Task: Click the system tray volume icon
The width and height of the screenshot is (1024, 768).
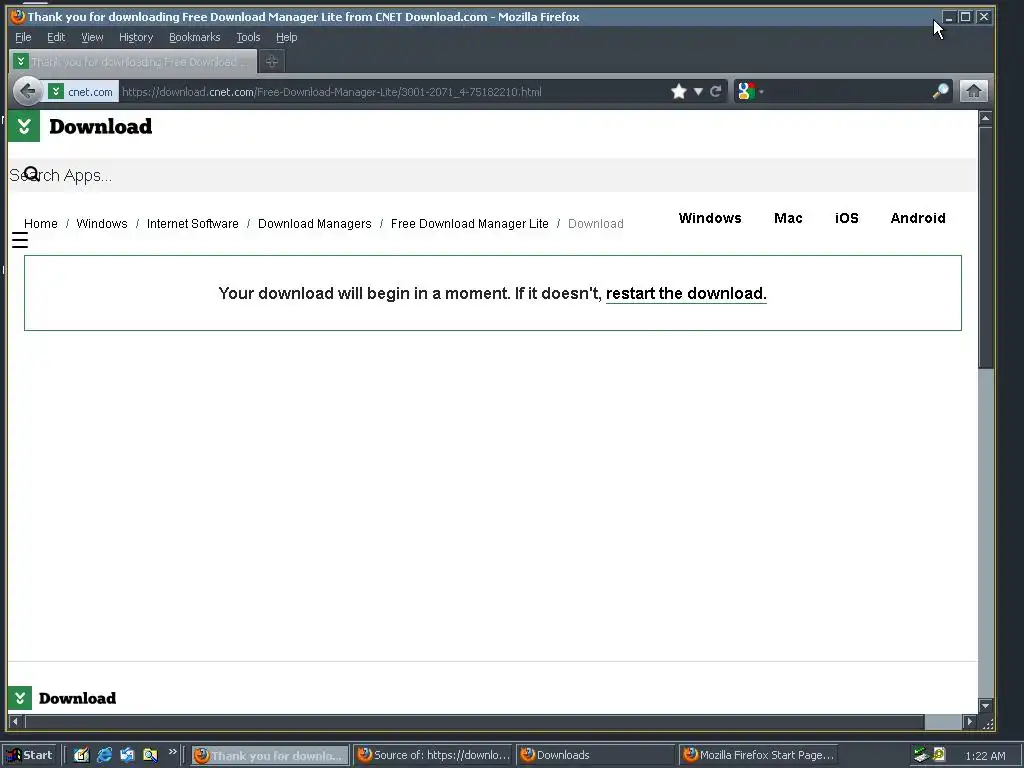Action: pos(939,755)
